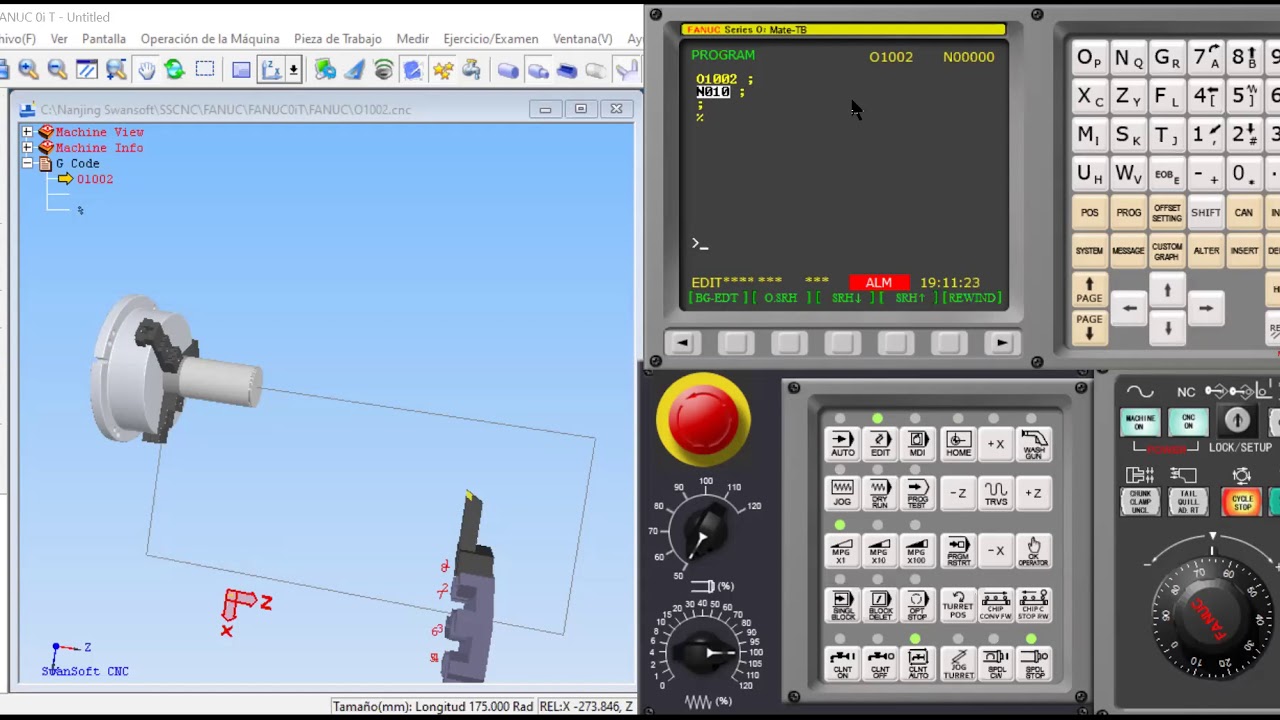Select the dashed rectangle selection tool
The width and height of the screenshot is (1280, 720).
[205, 69]
